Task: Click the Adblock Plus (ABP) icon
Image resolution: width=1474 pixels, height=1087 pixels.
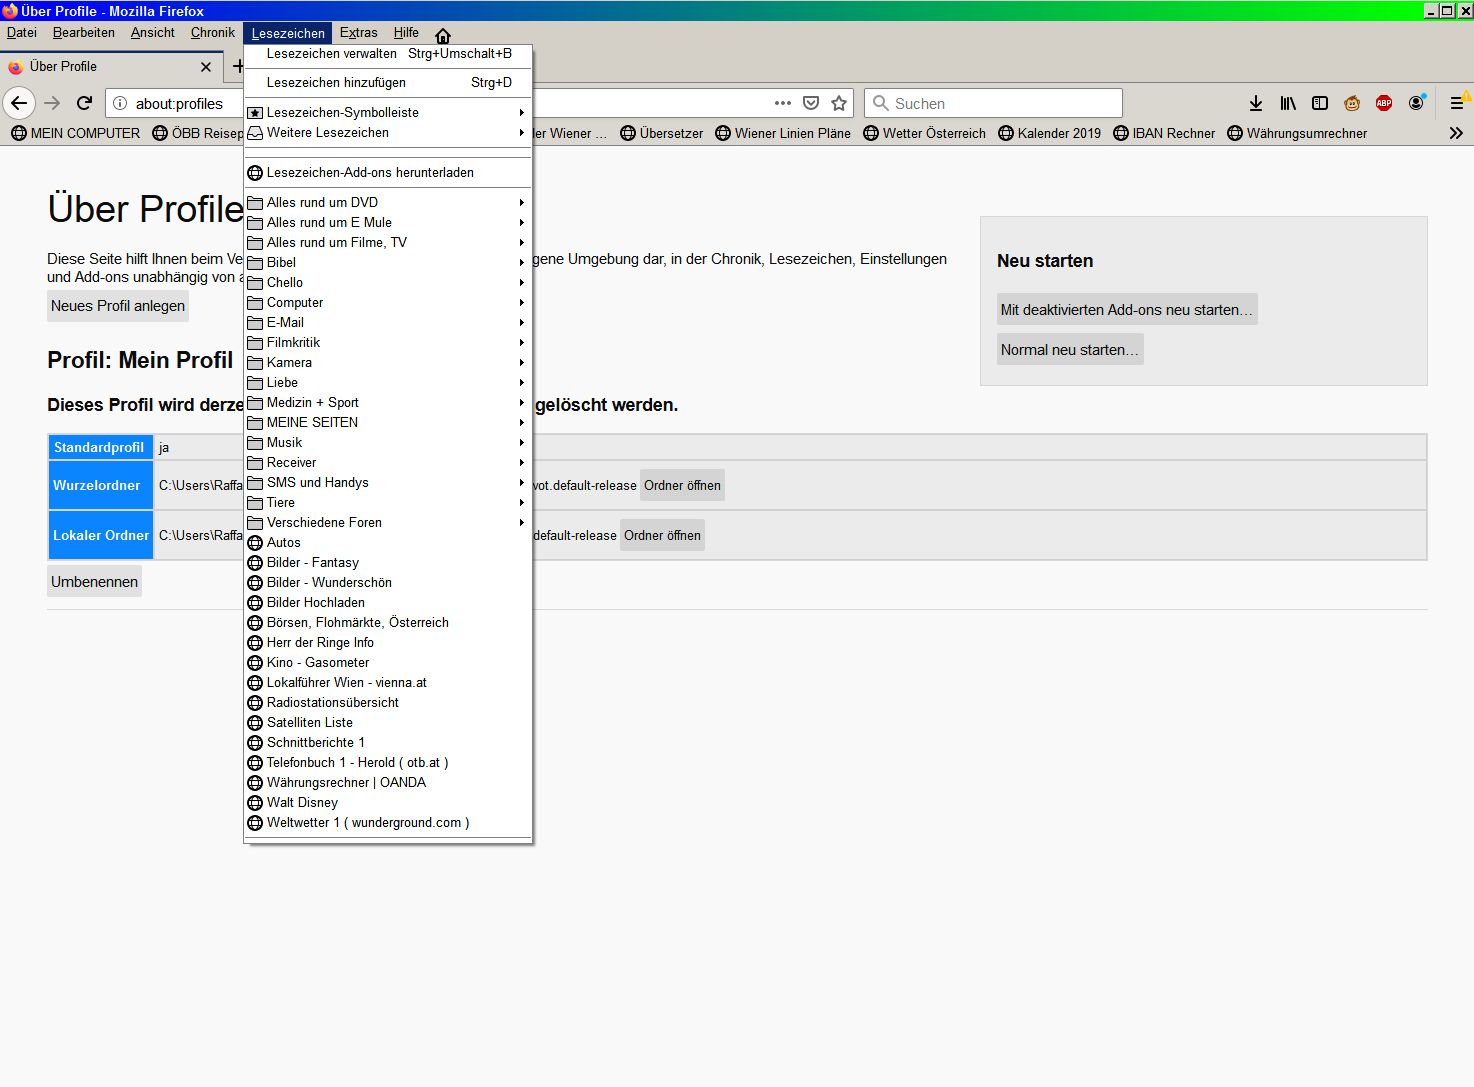Action: click(1385, 102)
